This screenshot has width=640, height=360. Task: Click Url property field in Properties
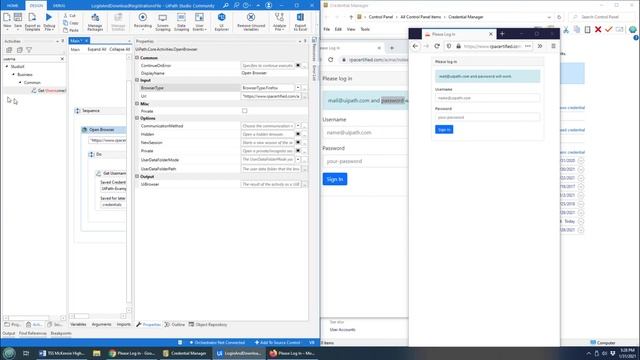(x=271, y=96)
